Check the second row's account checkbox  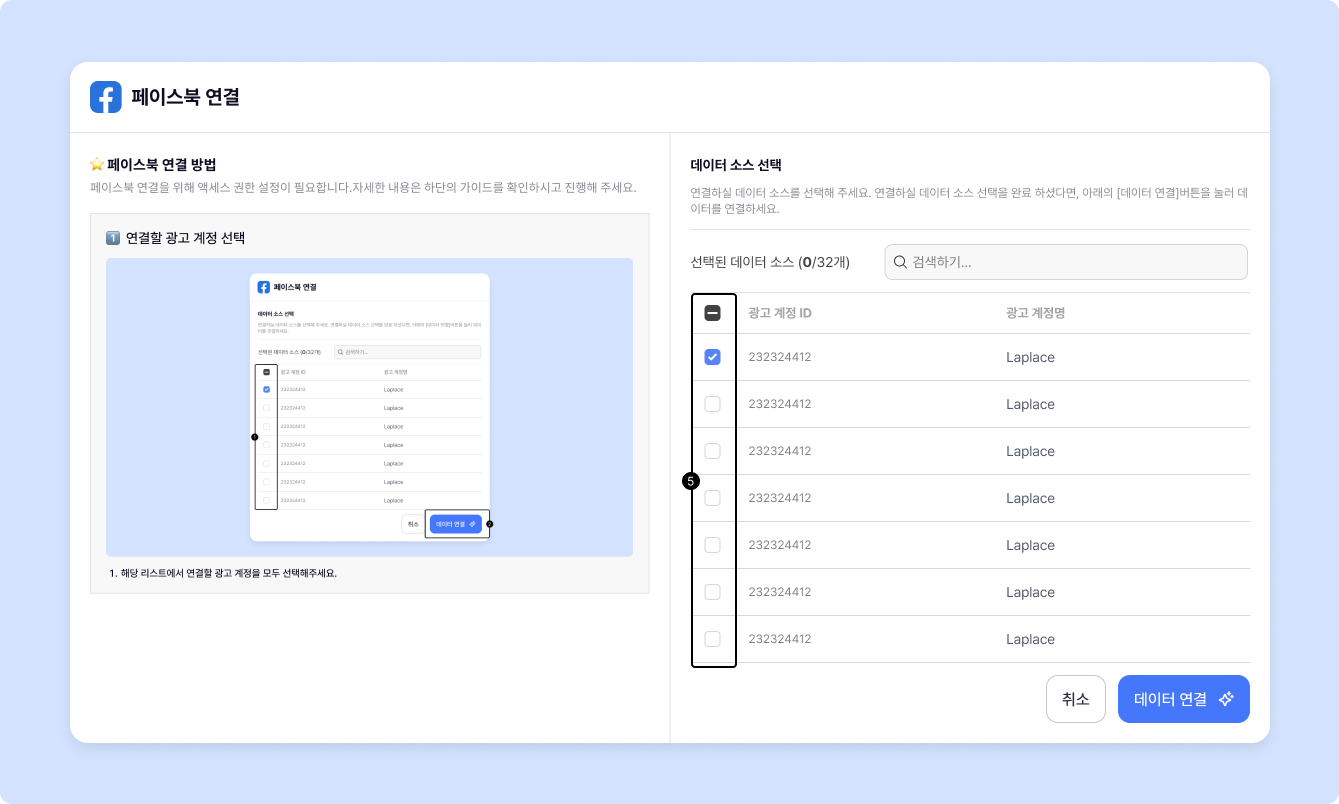click(x=713, y=404)
